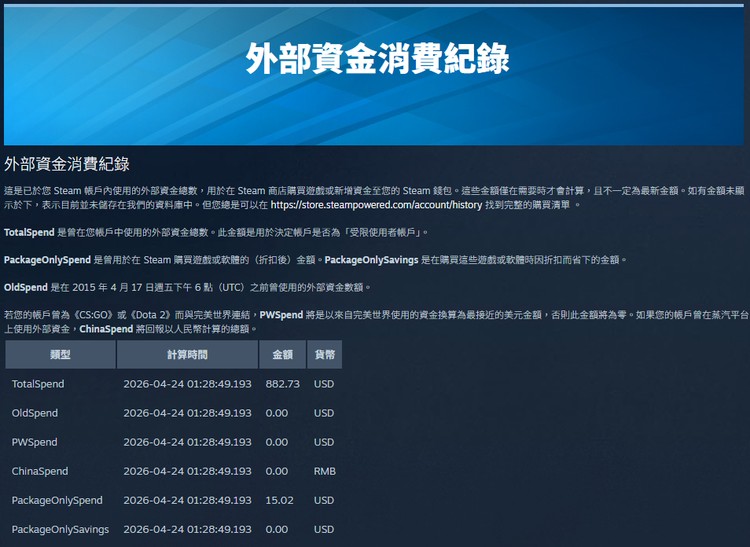Click USD in the PWSpend row

tap(324, 442)
